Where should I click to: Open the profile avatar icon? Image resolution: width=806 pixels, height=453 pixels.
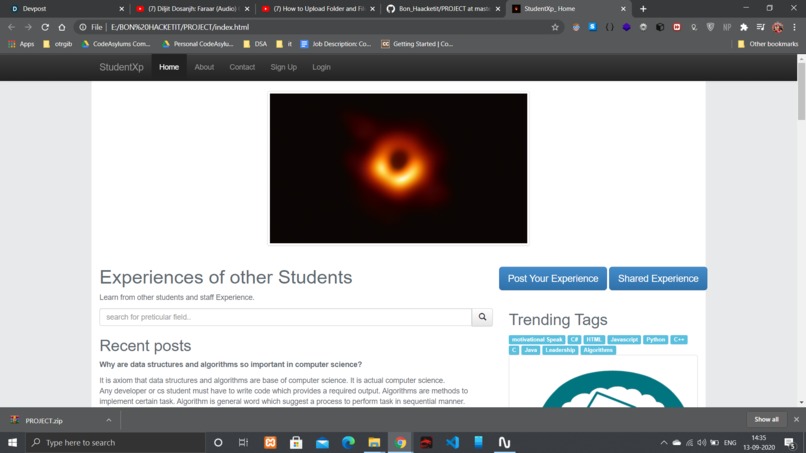point(777,27)
